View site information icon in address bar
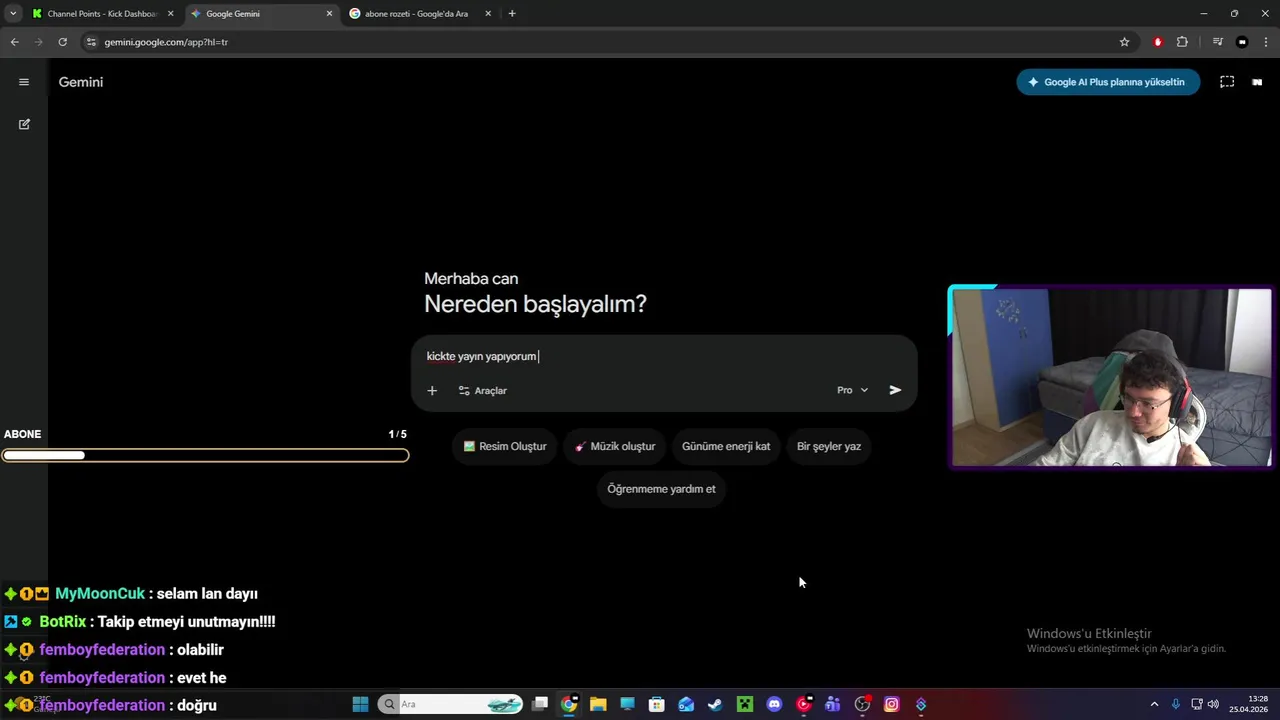This screenshot has height=720, width=1280. click(x=91, y=42)
